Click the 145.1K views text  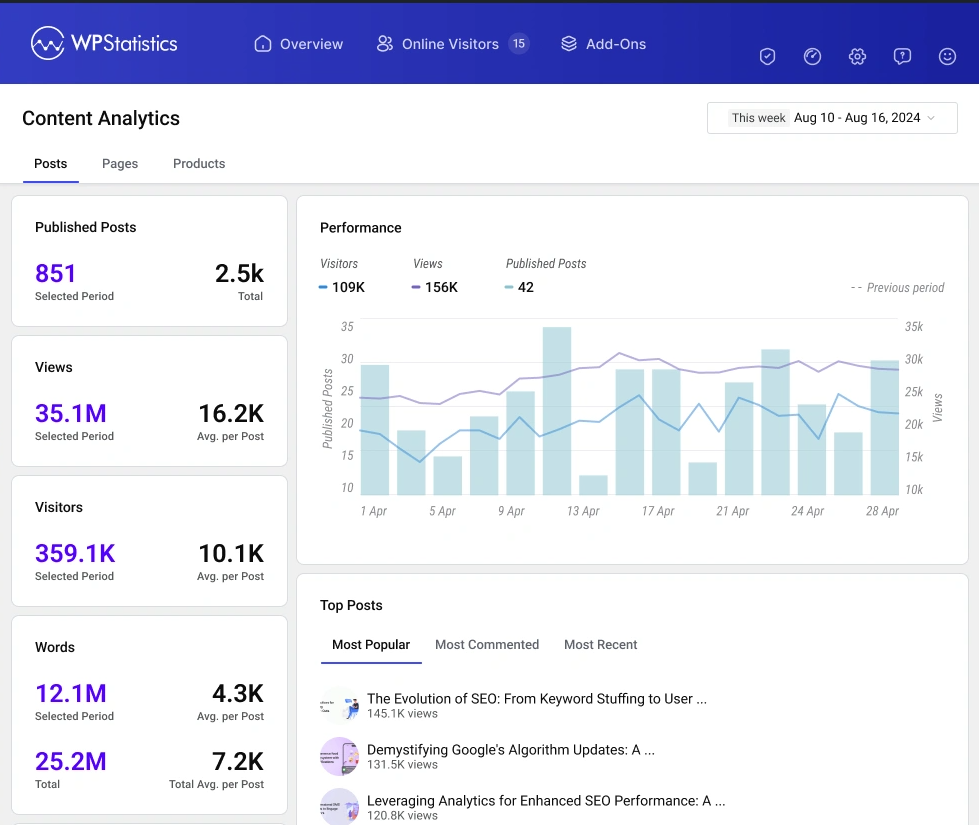[402, 714]
